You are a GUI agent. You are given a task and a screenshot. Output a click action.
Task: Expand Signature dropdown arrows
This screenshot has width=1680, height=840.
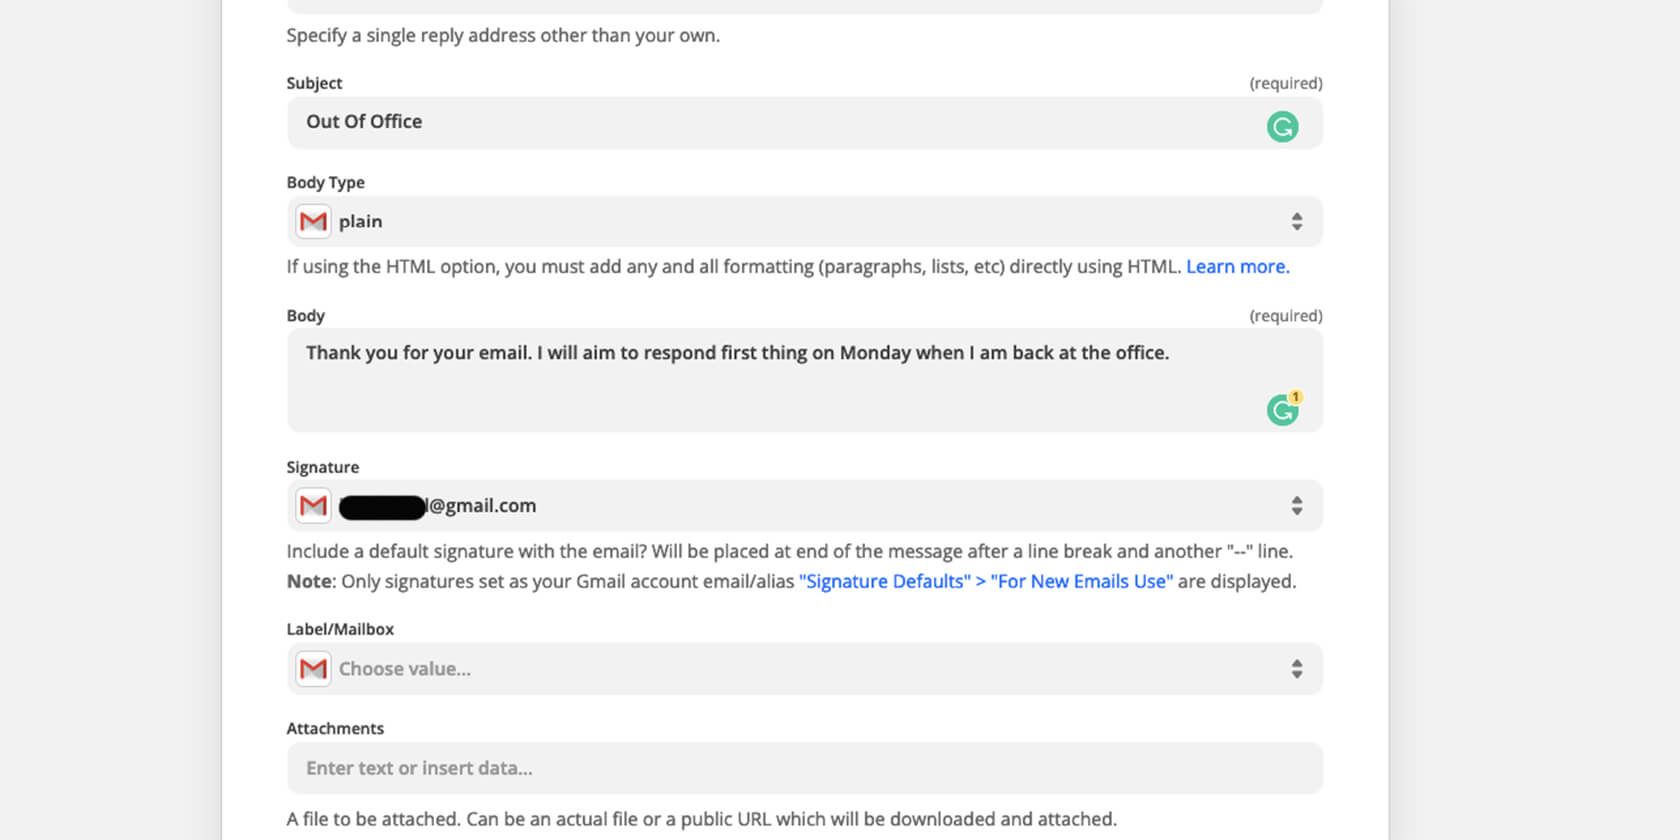1296,506
